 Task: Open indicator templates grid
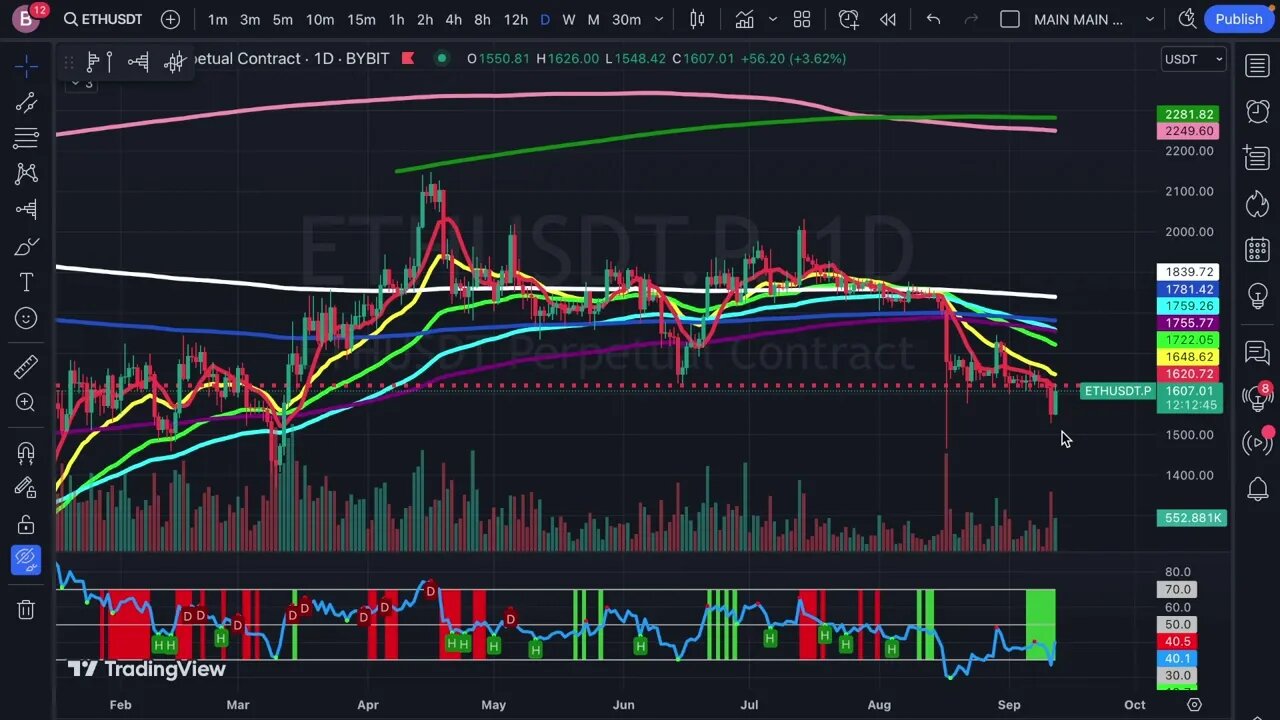click(802, 19)
